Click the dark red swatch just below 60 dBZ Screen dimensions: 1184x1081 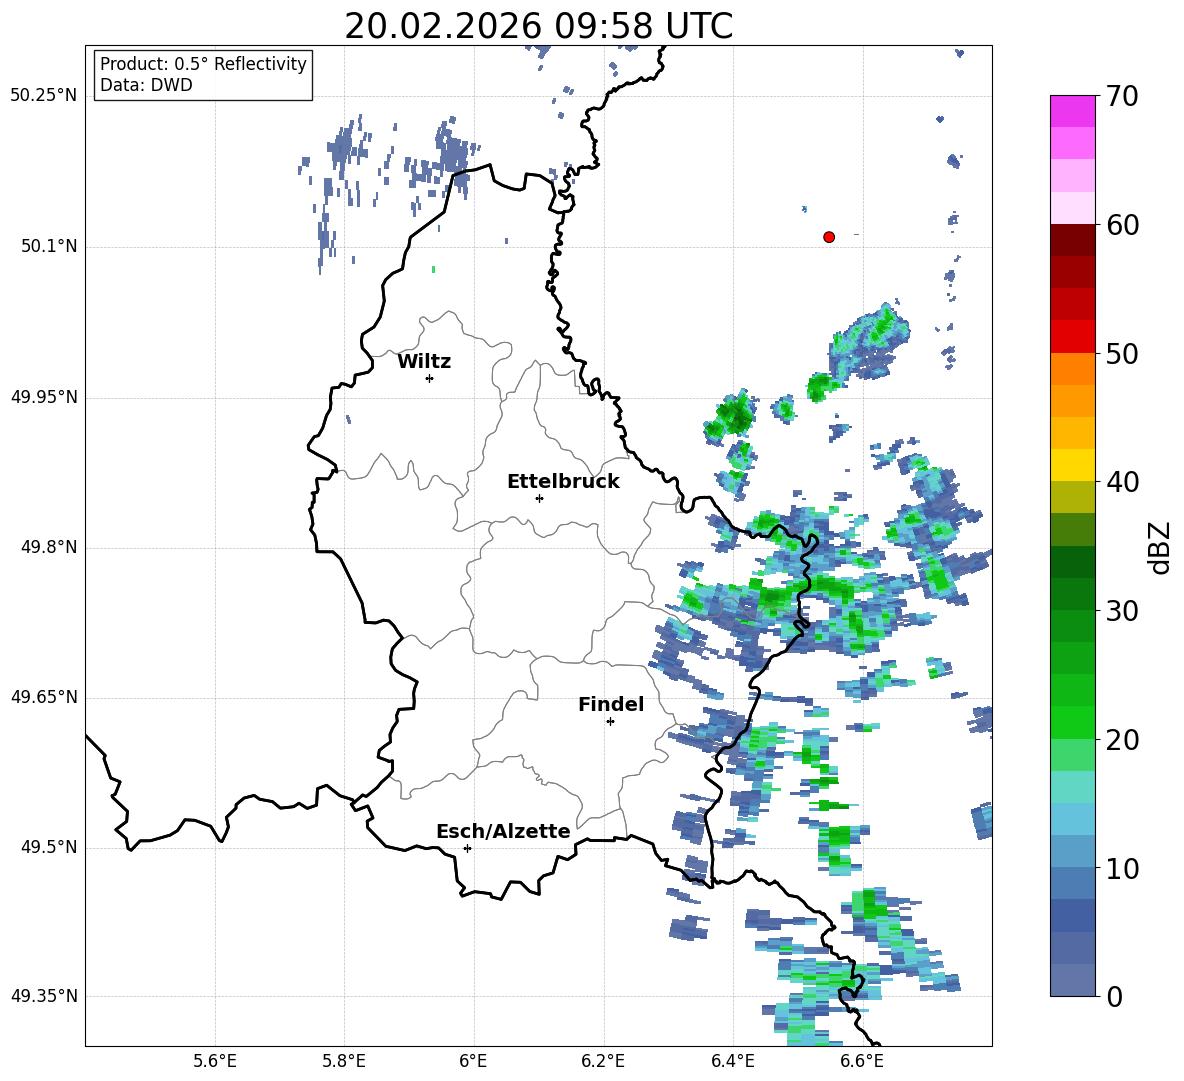click(x=1073, y=240)
